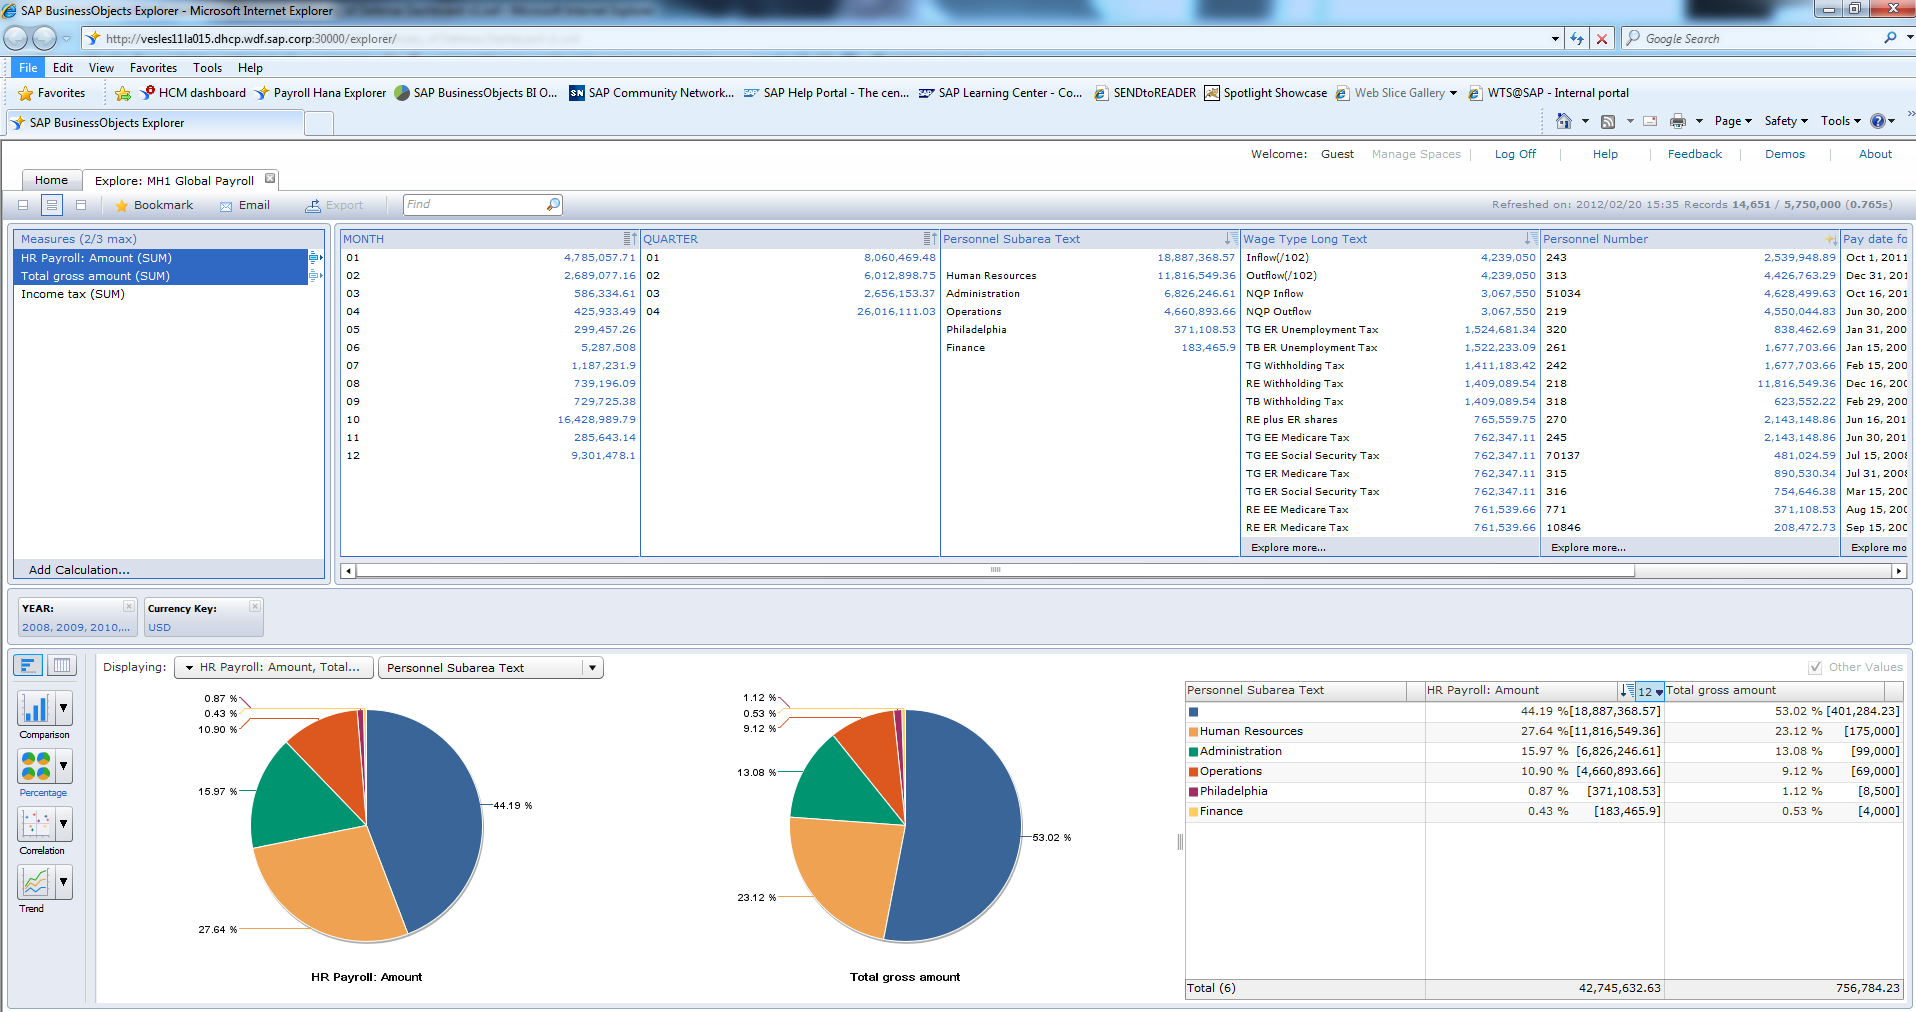Select the Correlation scatter chart icon
The width and height of the screenshot is (1916, 1012).
(35, 824)
